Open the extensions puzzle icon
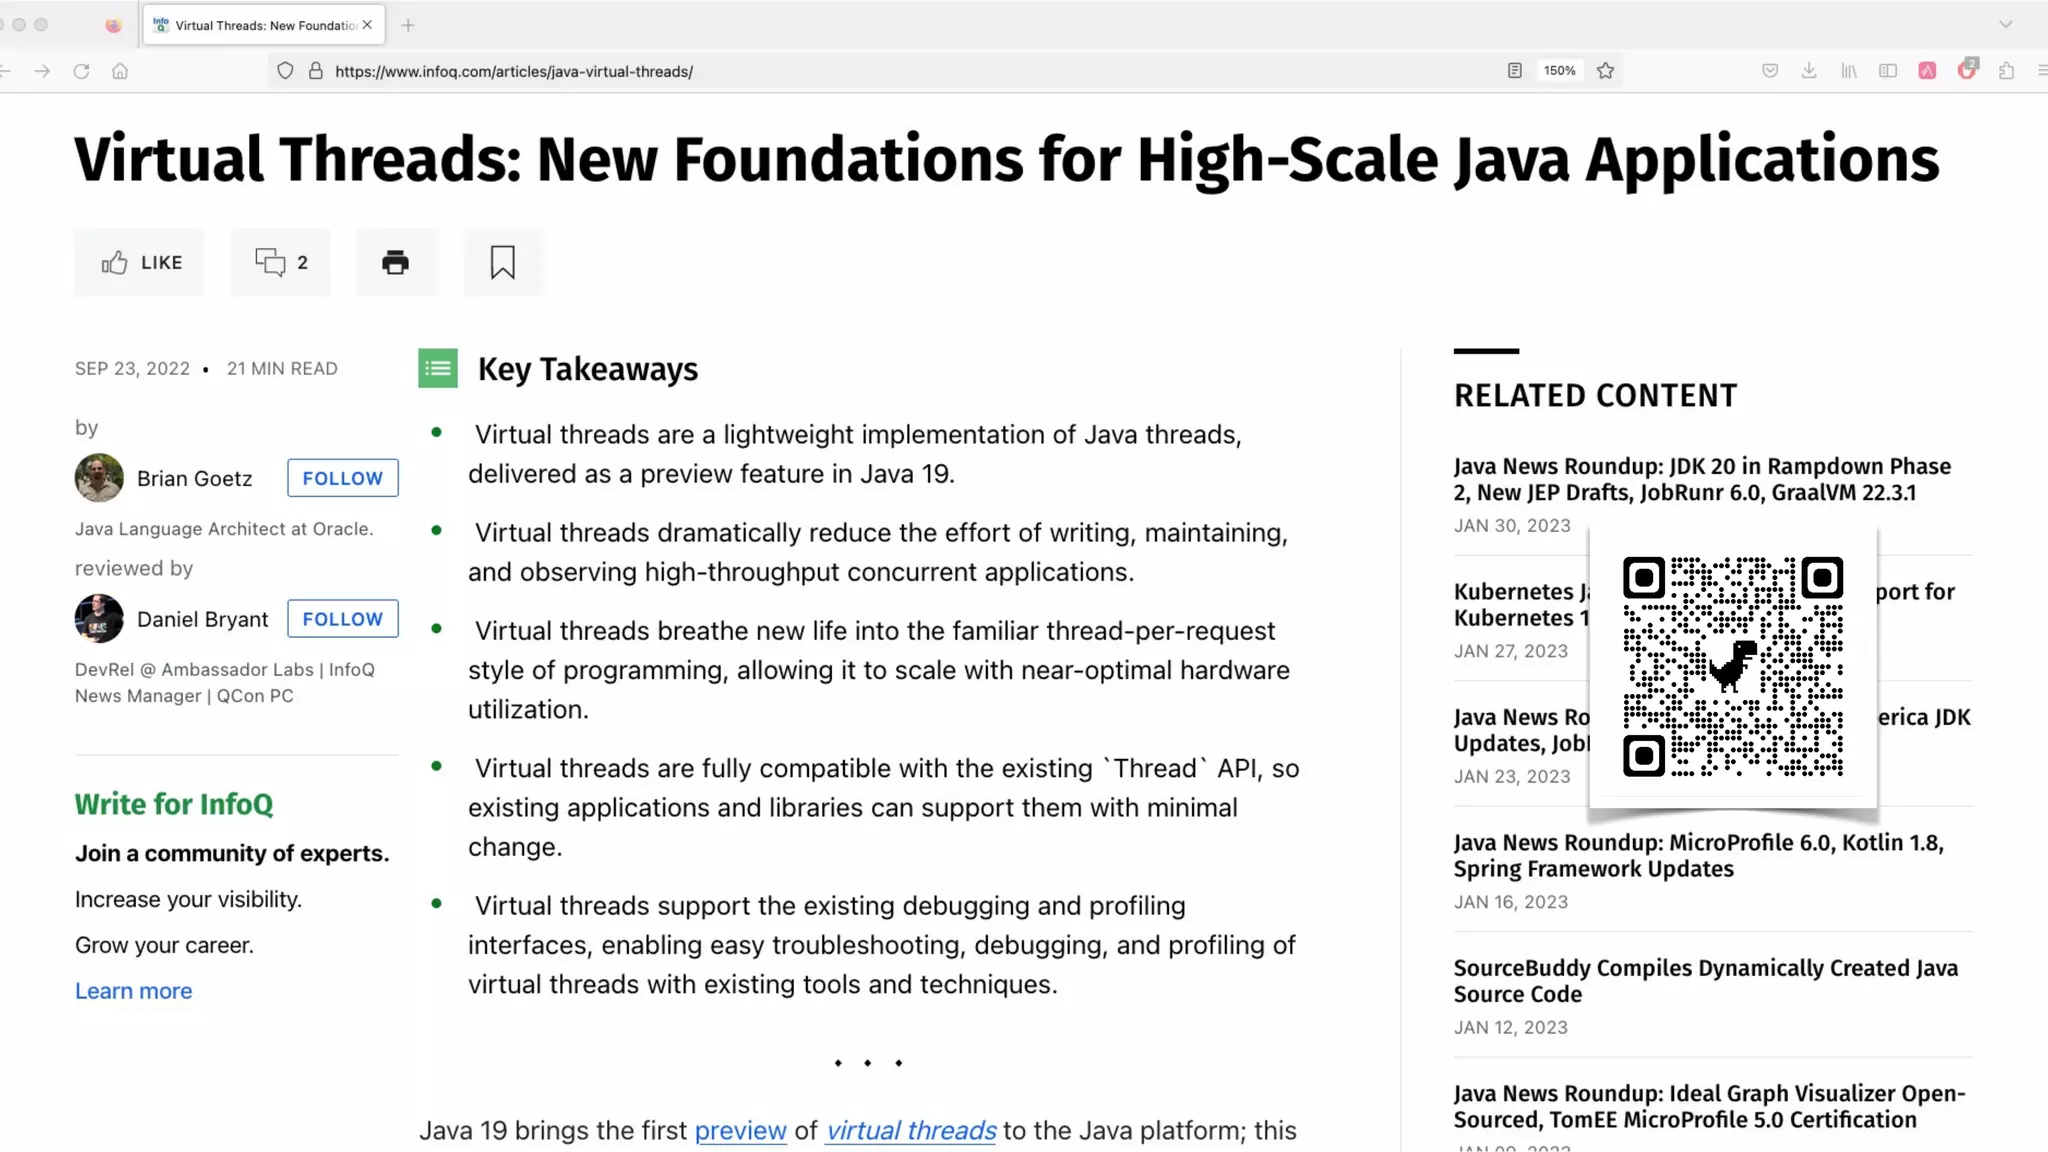This screenshot has height=1152, width=2048. pyautogui.click(x=2006, y=71)
